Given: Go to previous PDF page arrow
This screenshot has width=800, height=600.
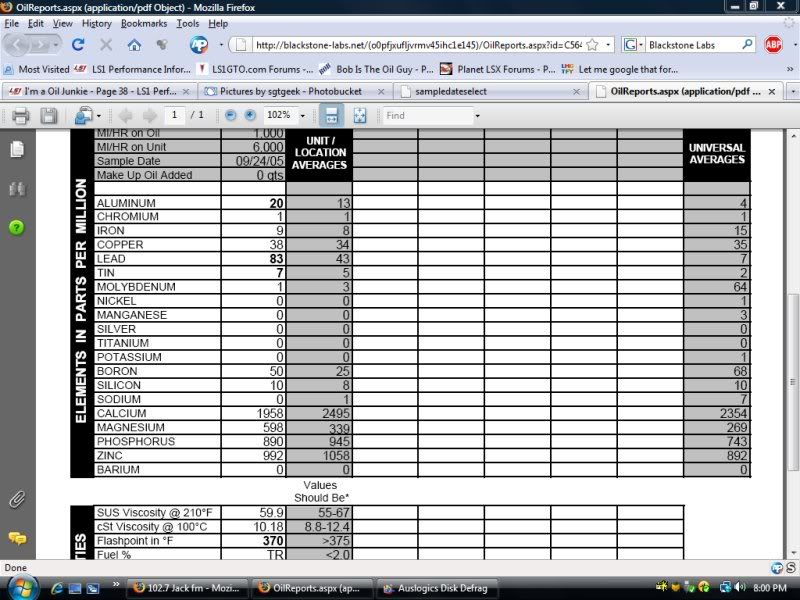Looking at the screenshot, I should (125, 116).
